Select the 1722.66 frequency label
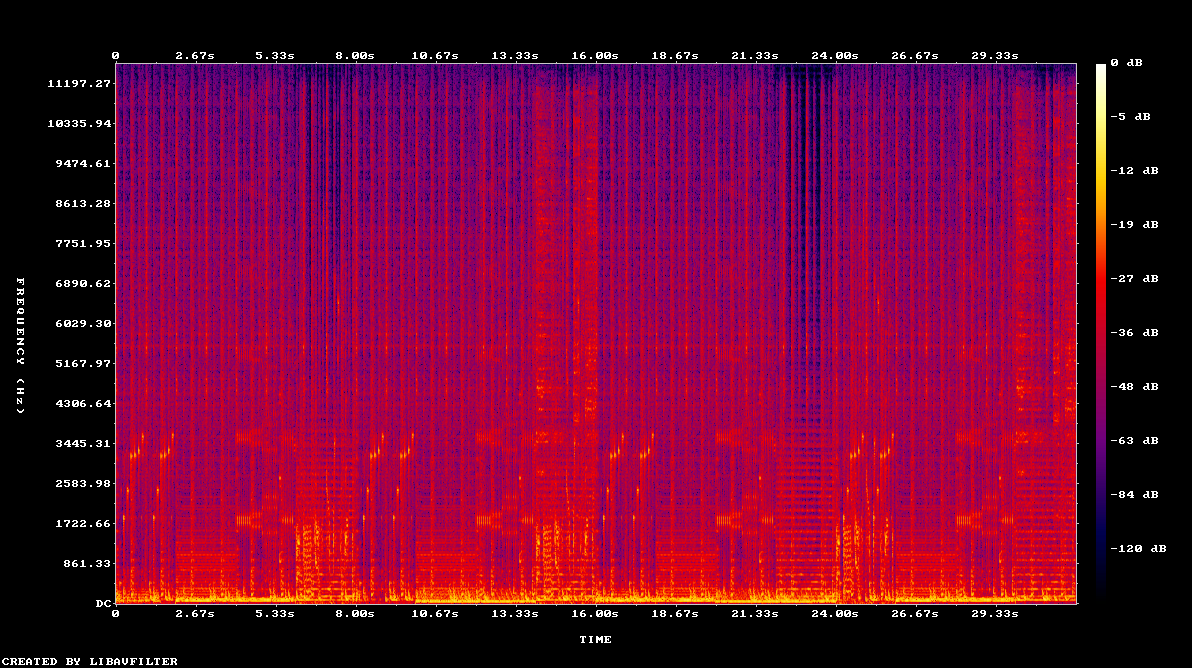The width and height of the screenshot is (1192, 668). point(83,524)
